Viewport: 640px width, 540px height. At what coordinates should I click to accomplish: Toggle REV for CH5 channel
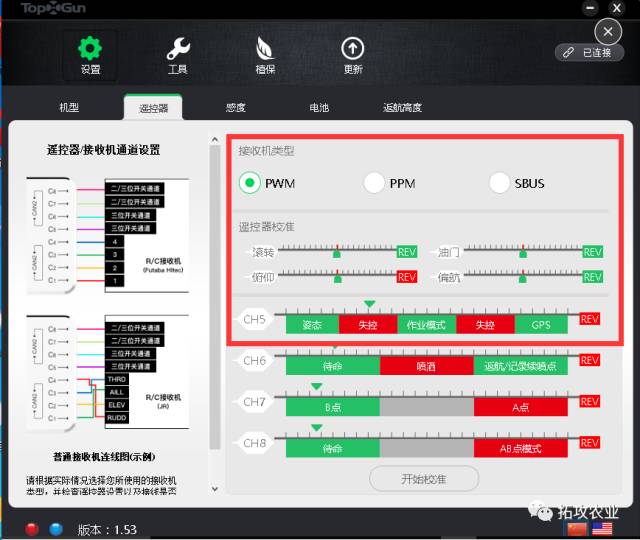click(x=590, y=319)
